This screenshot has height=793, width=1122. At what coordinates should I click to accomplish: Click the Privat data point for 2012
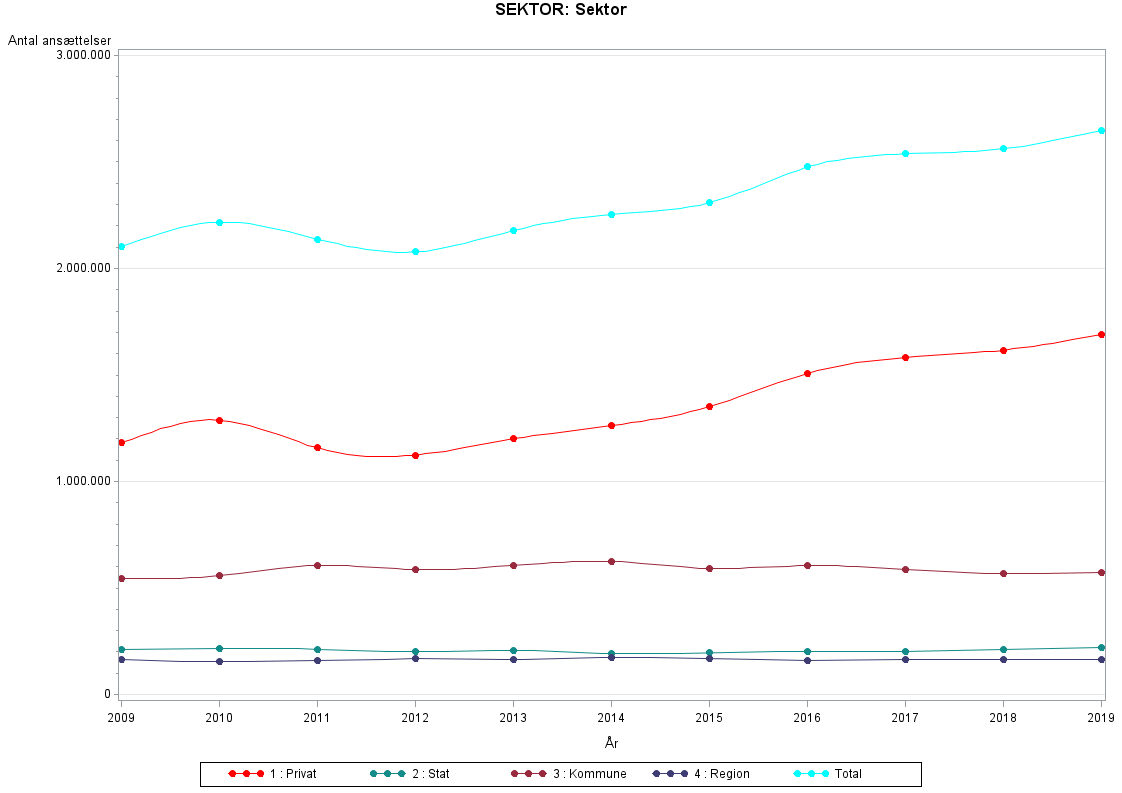point(415,455)
